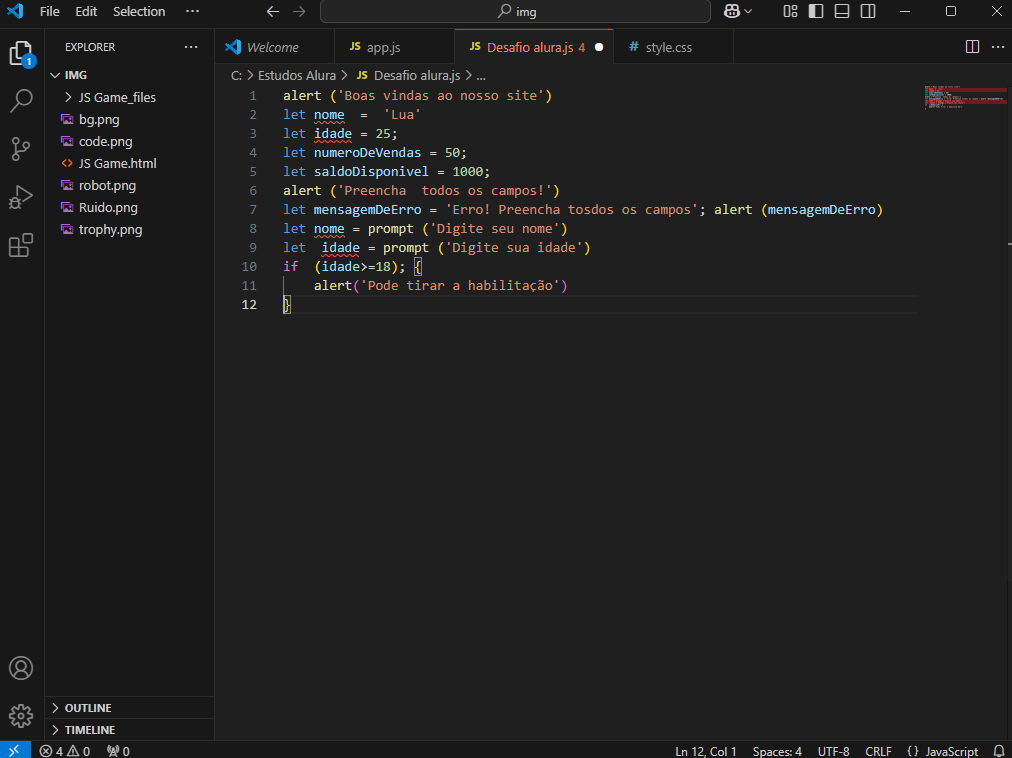Go forward with the right arrow
1012x758 pixels.
299,12
